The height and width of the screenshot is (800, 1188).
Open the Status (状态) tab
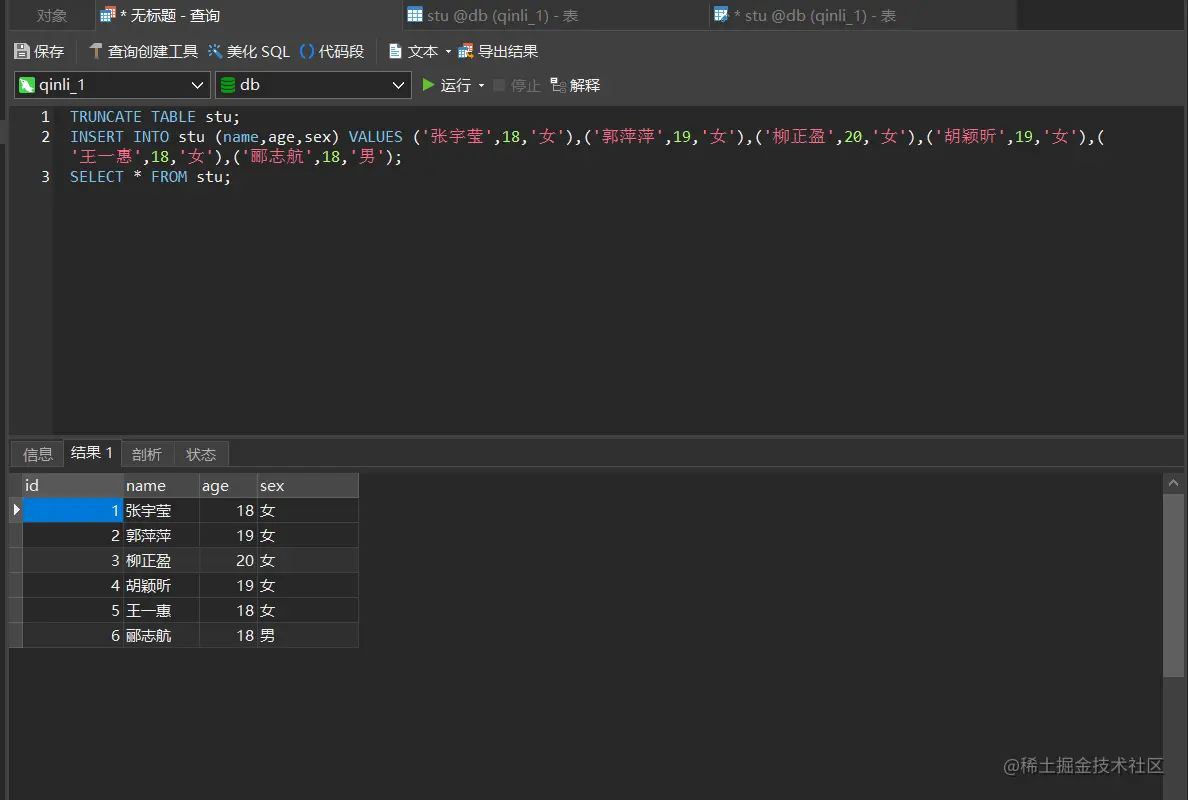point(201,454)
